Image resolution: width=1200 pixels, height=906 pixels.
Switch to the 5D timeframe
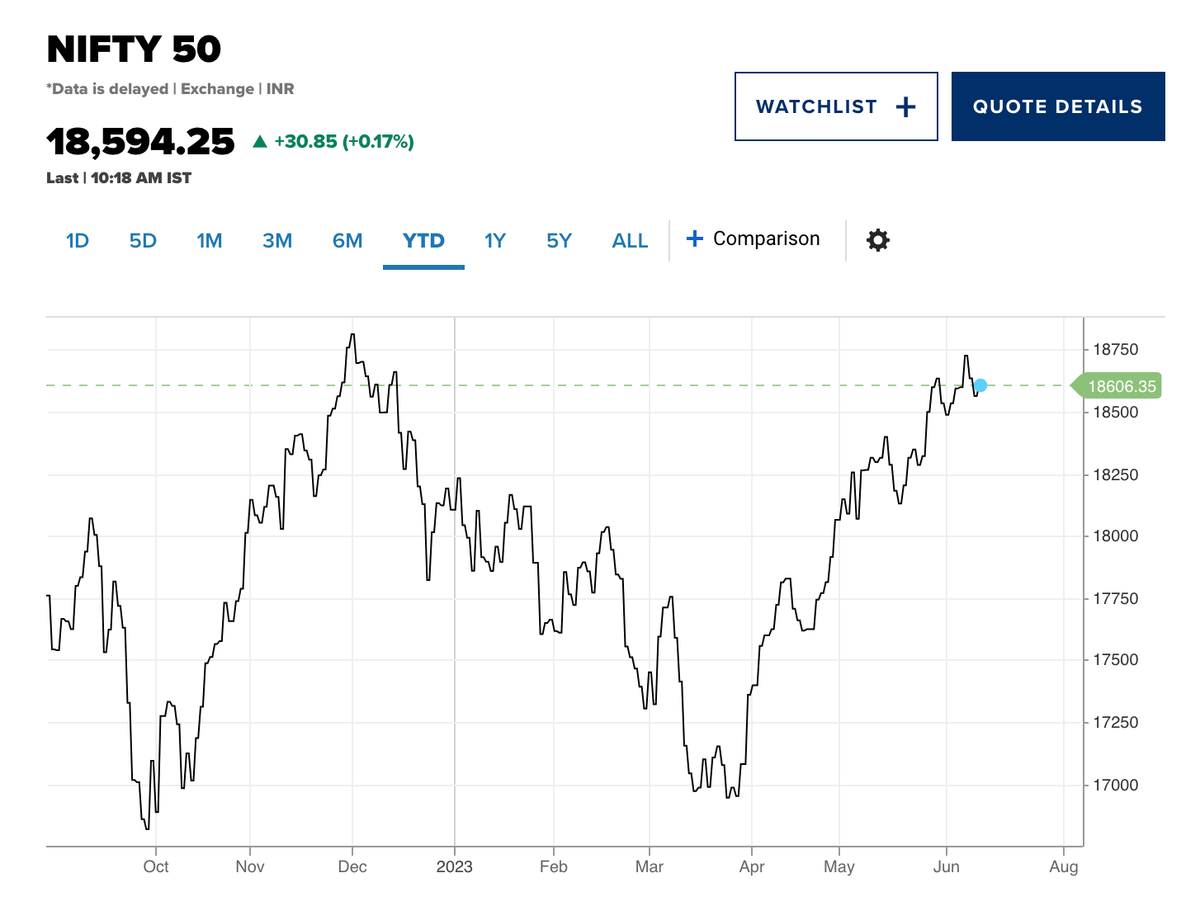click(143, 240)
